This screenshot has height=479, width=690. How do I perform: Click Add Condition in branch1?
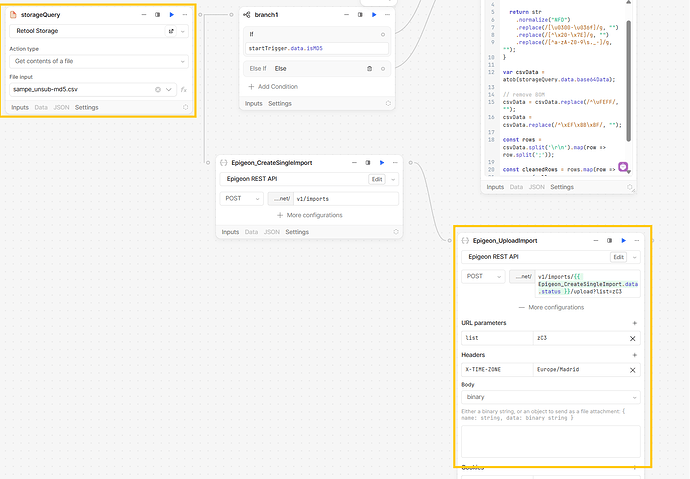[273, 87]
